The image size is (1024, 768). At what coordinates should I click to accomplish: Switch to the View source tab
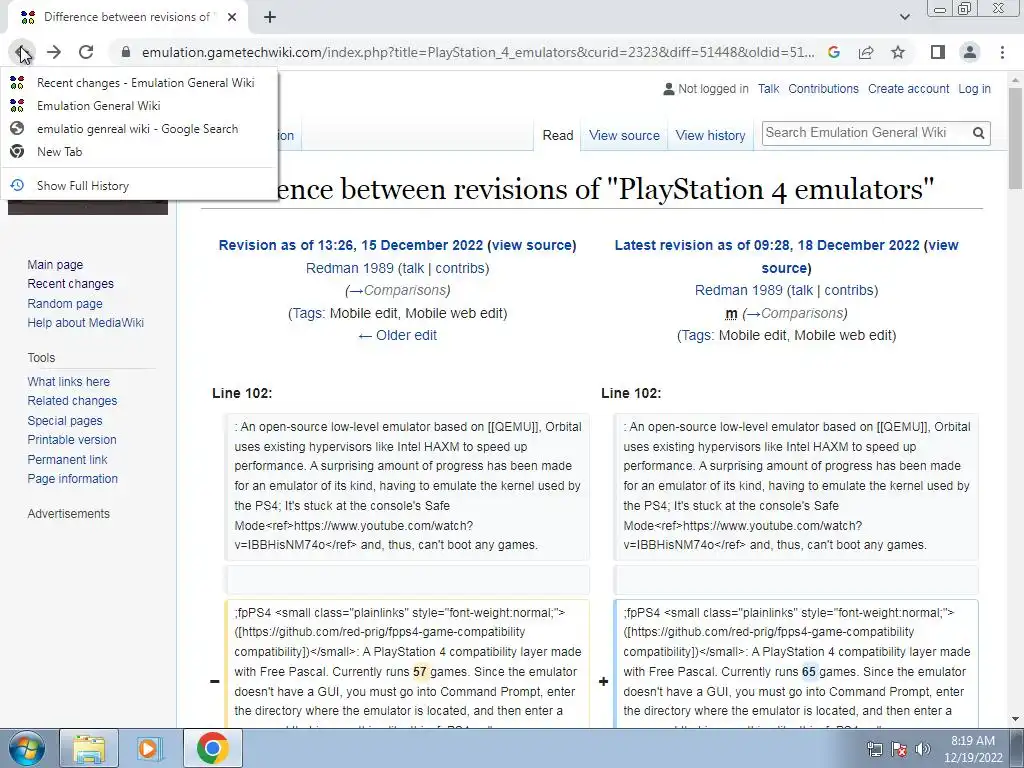[624, 135]
